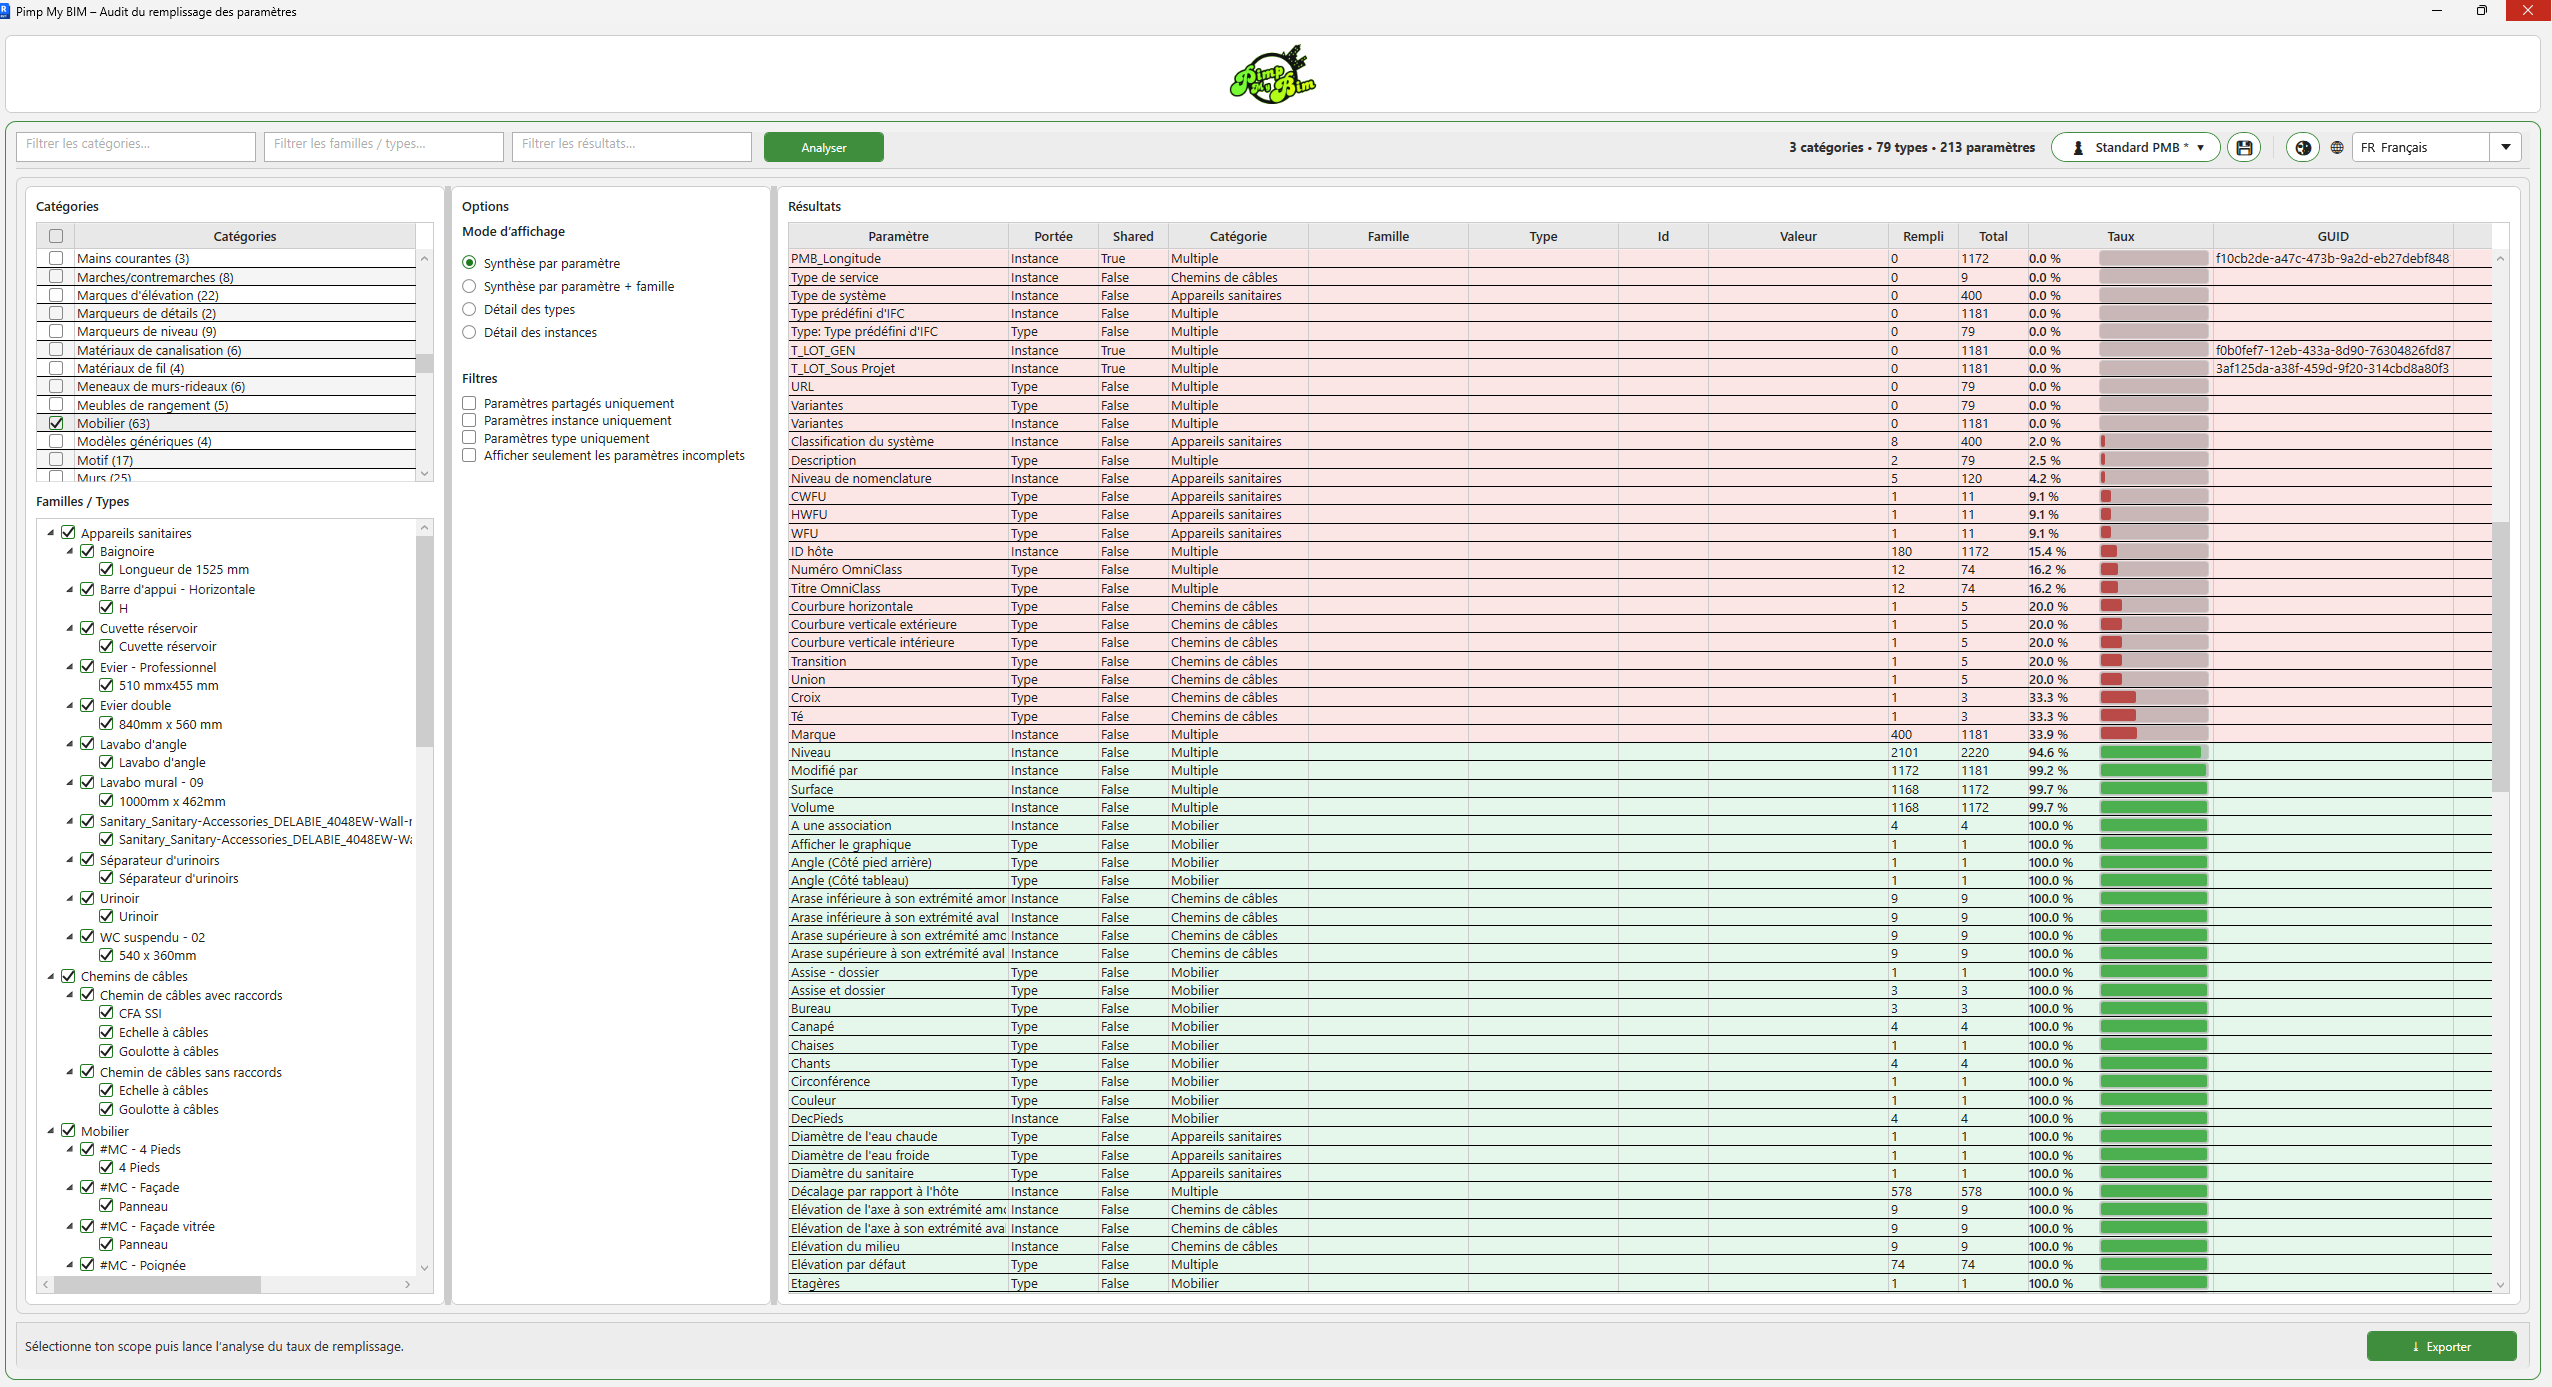The image size is (2552, 1387).
Task: Collapse the Mobilier tree node
Action: click(x=50, y=1131)
